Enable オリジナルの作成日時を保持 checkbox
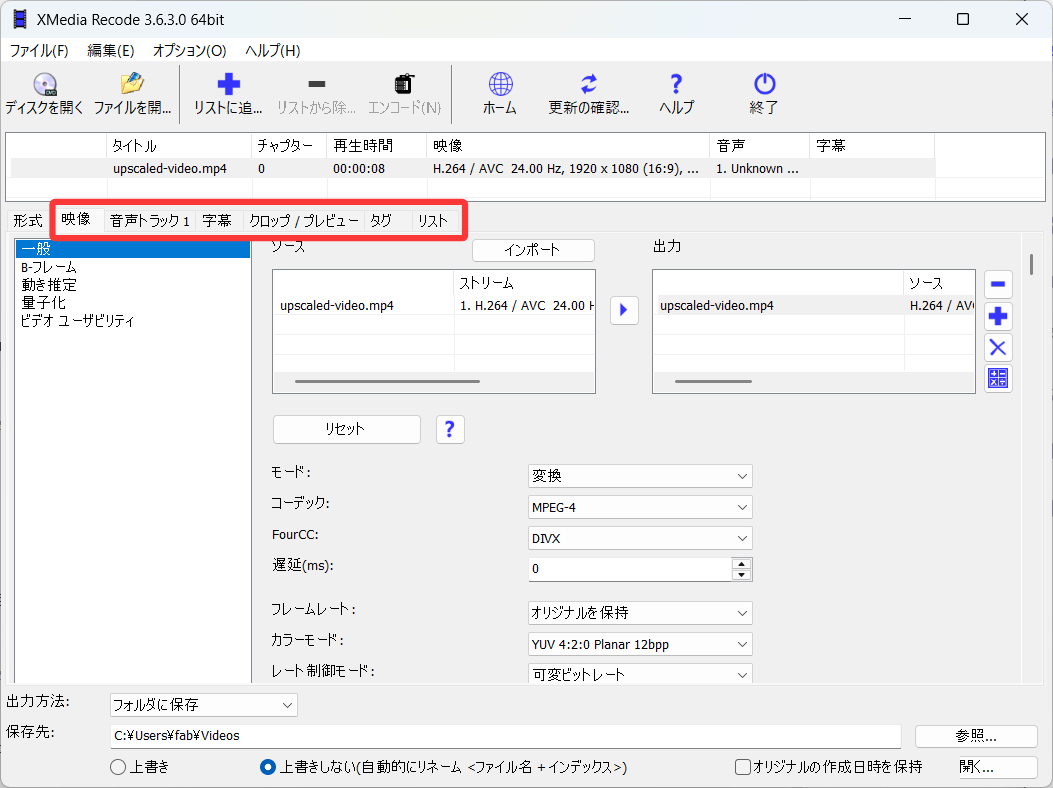Image resolution: width=1053 pixels, height=788 pixels. click(742, 767)
